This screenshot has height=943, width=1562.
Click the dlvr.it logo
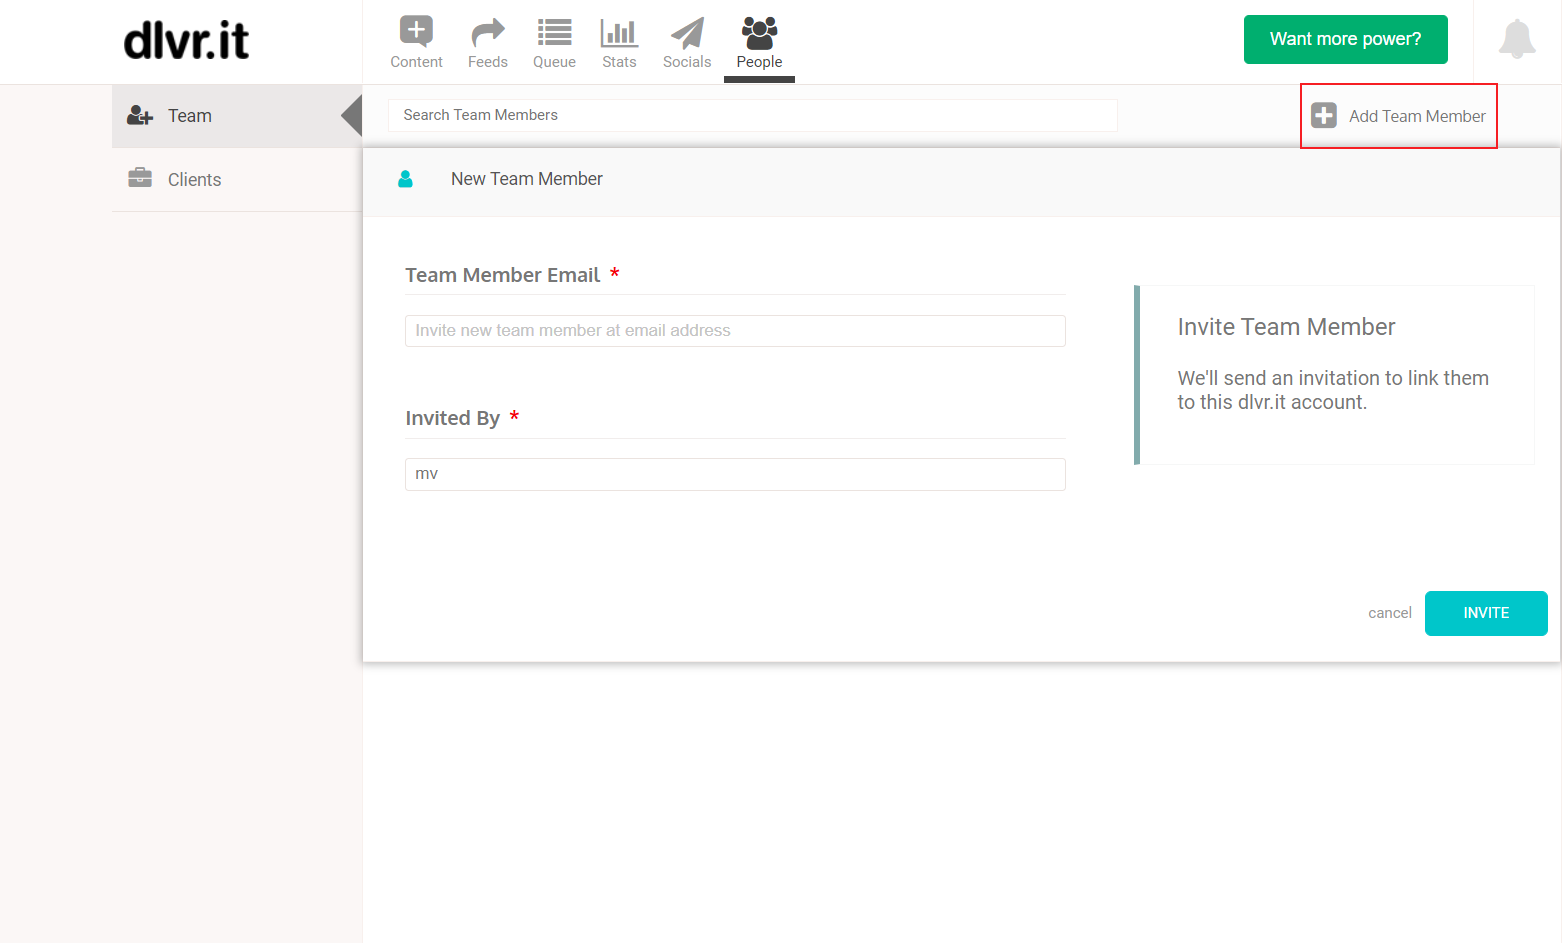186,41
